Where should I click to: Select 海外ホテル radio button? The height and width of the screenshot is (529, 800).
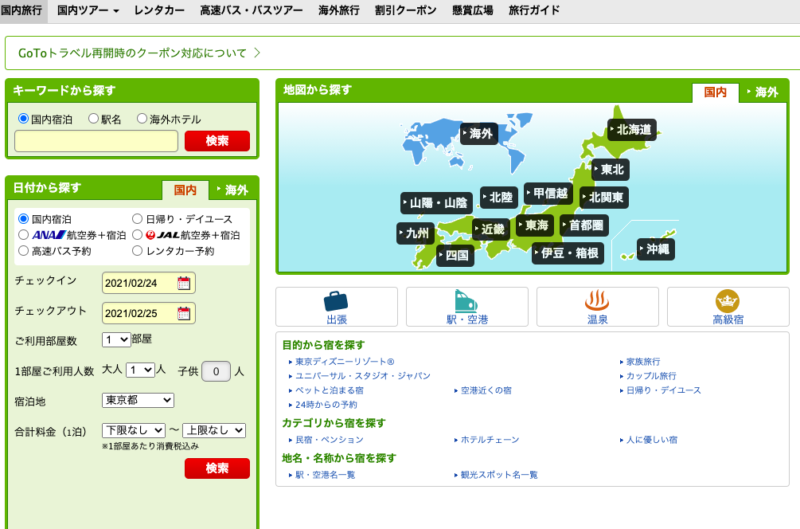click(x=141, y=118)
